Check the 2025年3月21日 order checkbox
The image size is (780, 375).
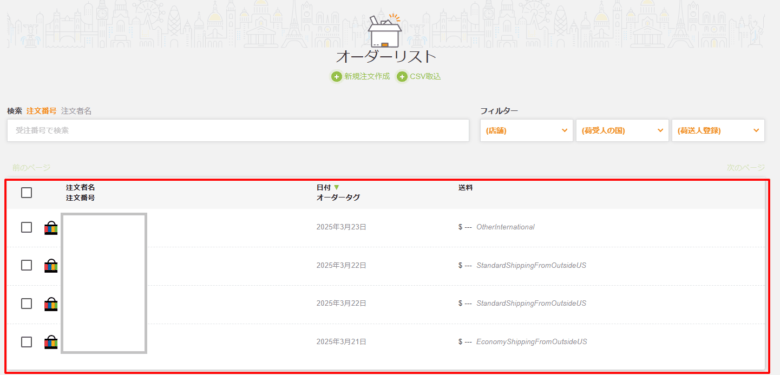pyautogui.click(x=26, y=342)
